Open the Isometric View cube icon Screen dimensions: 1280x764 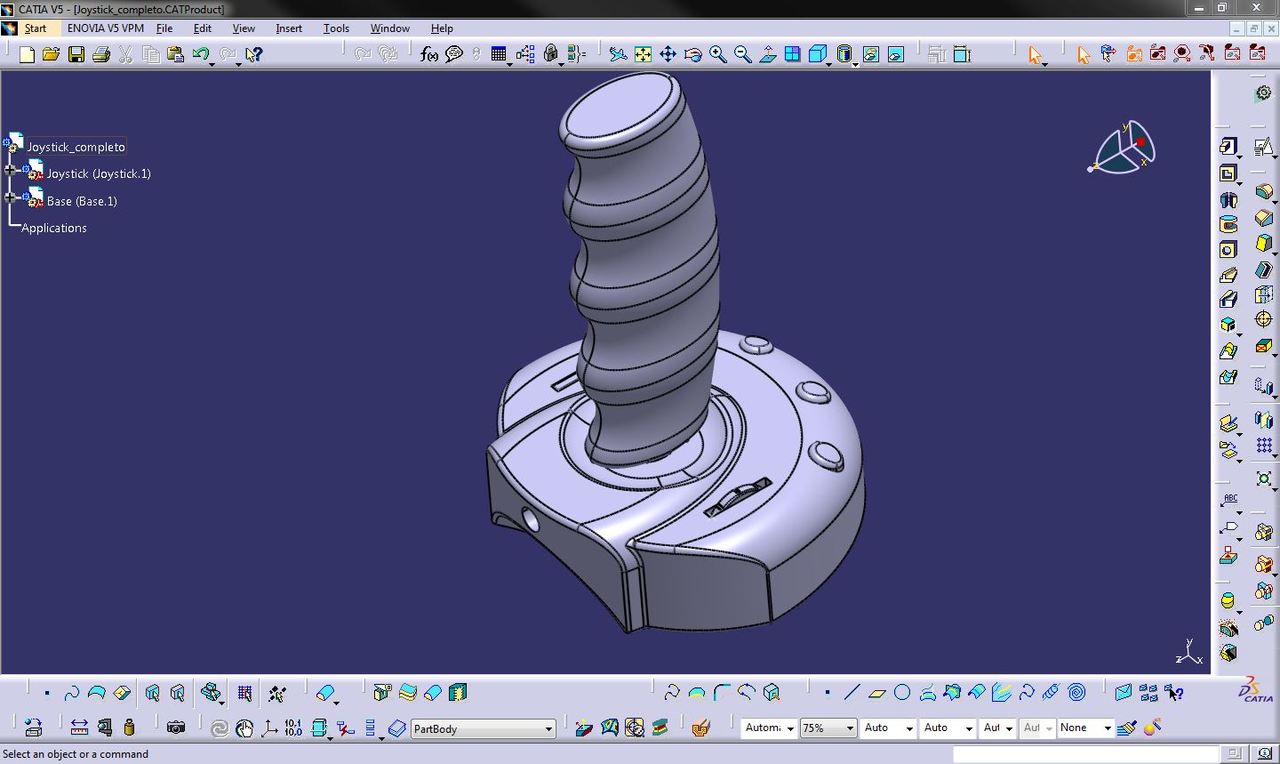818,54
